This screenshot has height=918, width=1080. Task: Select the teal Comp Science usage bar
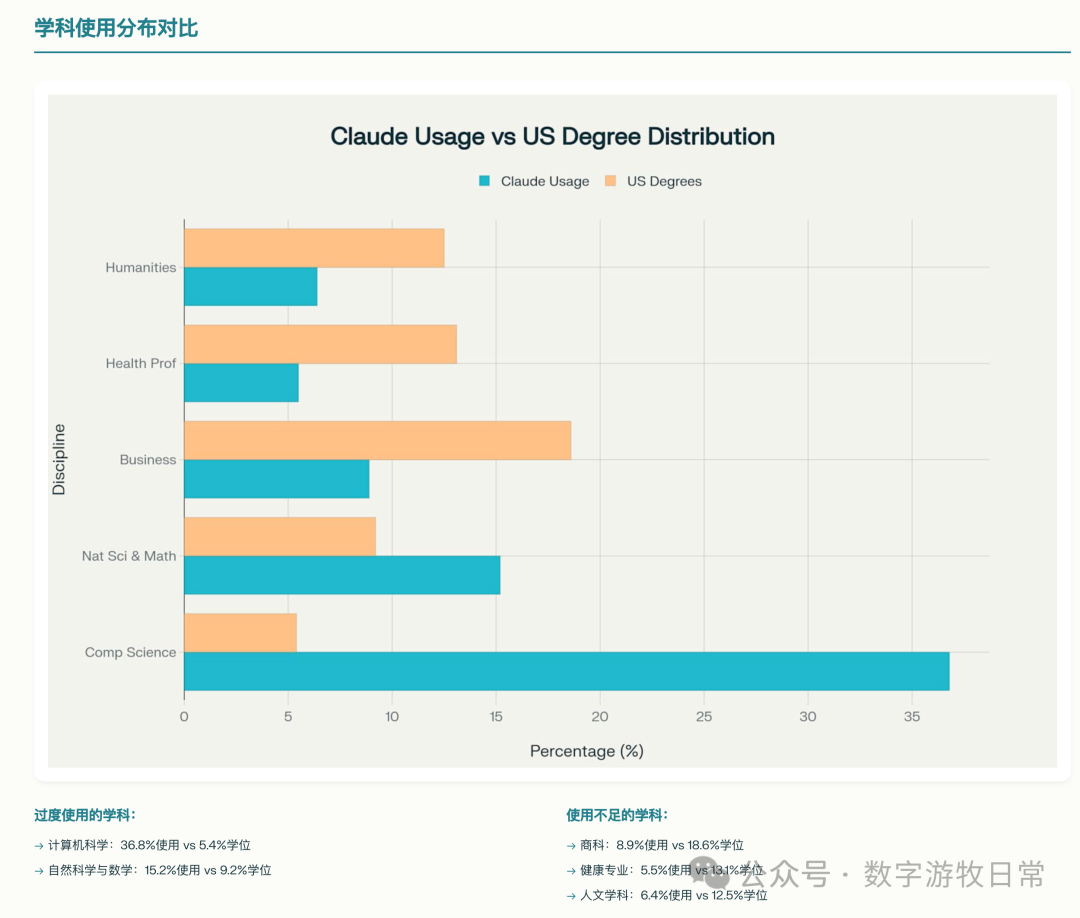(x=566, y=671)
